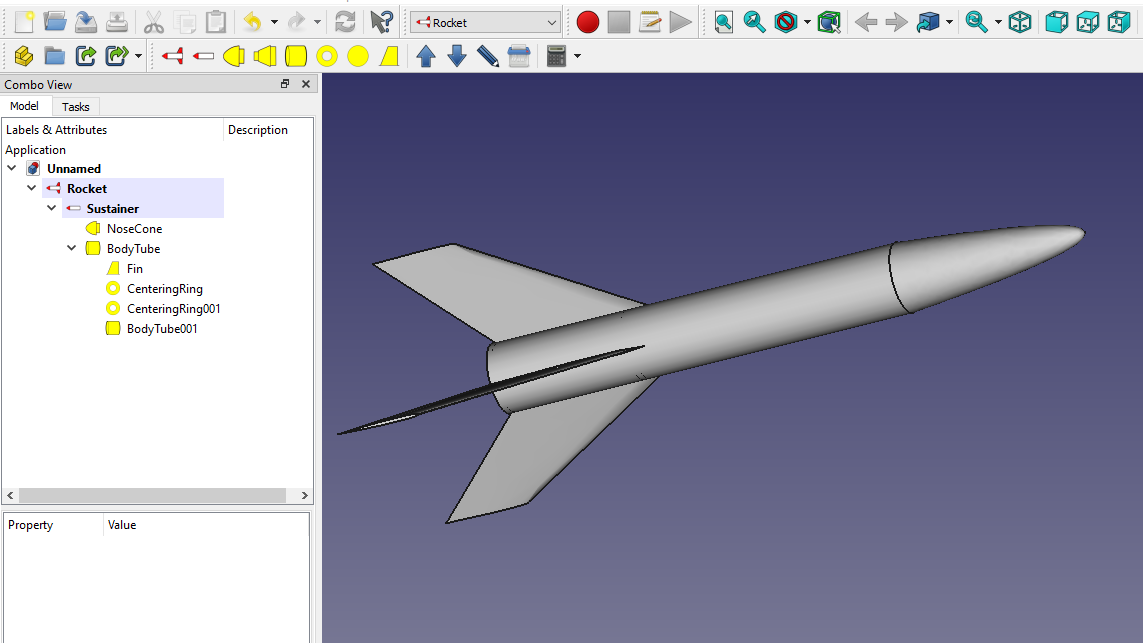The width and height of the screenshot is (1143, 643).
Task: Switch to isometric view cube icon
Action: click(1019, 22)
